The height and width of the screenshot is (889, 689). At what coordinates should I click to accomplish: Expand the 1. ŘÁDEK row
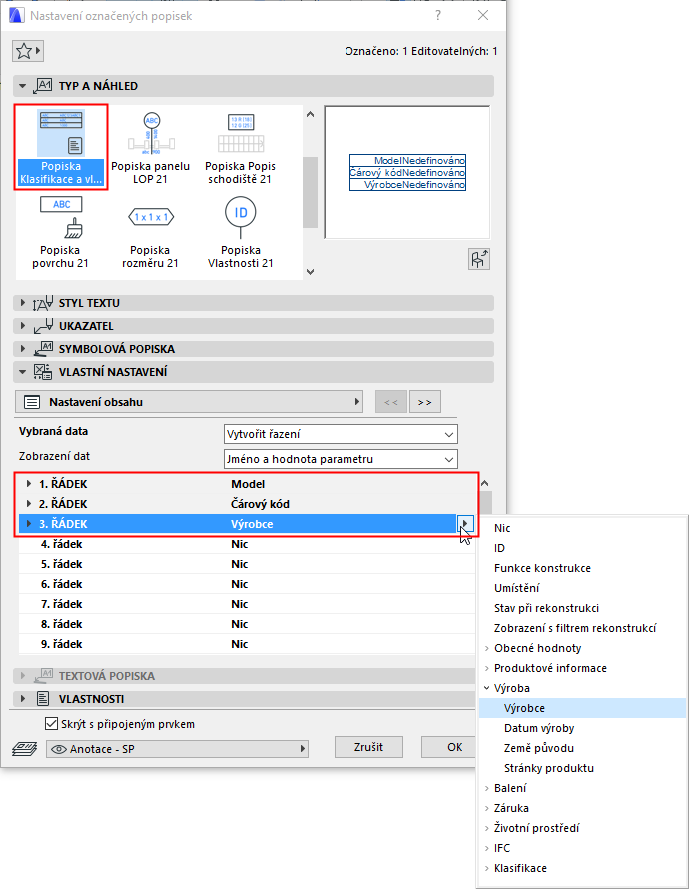point(29,484)
